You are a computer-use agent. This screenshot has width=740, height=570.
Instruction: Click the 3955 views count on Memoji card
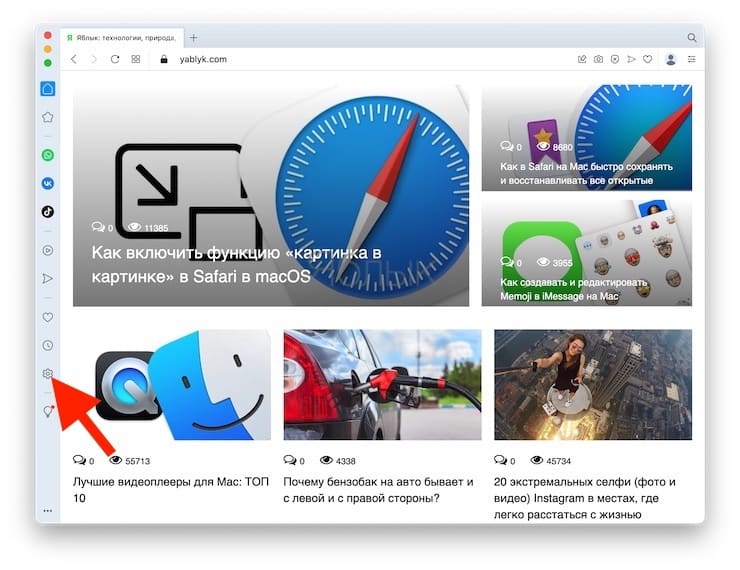pos(555,262)
